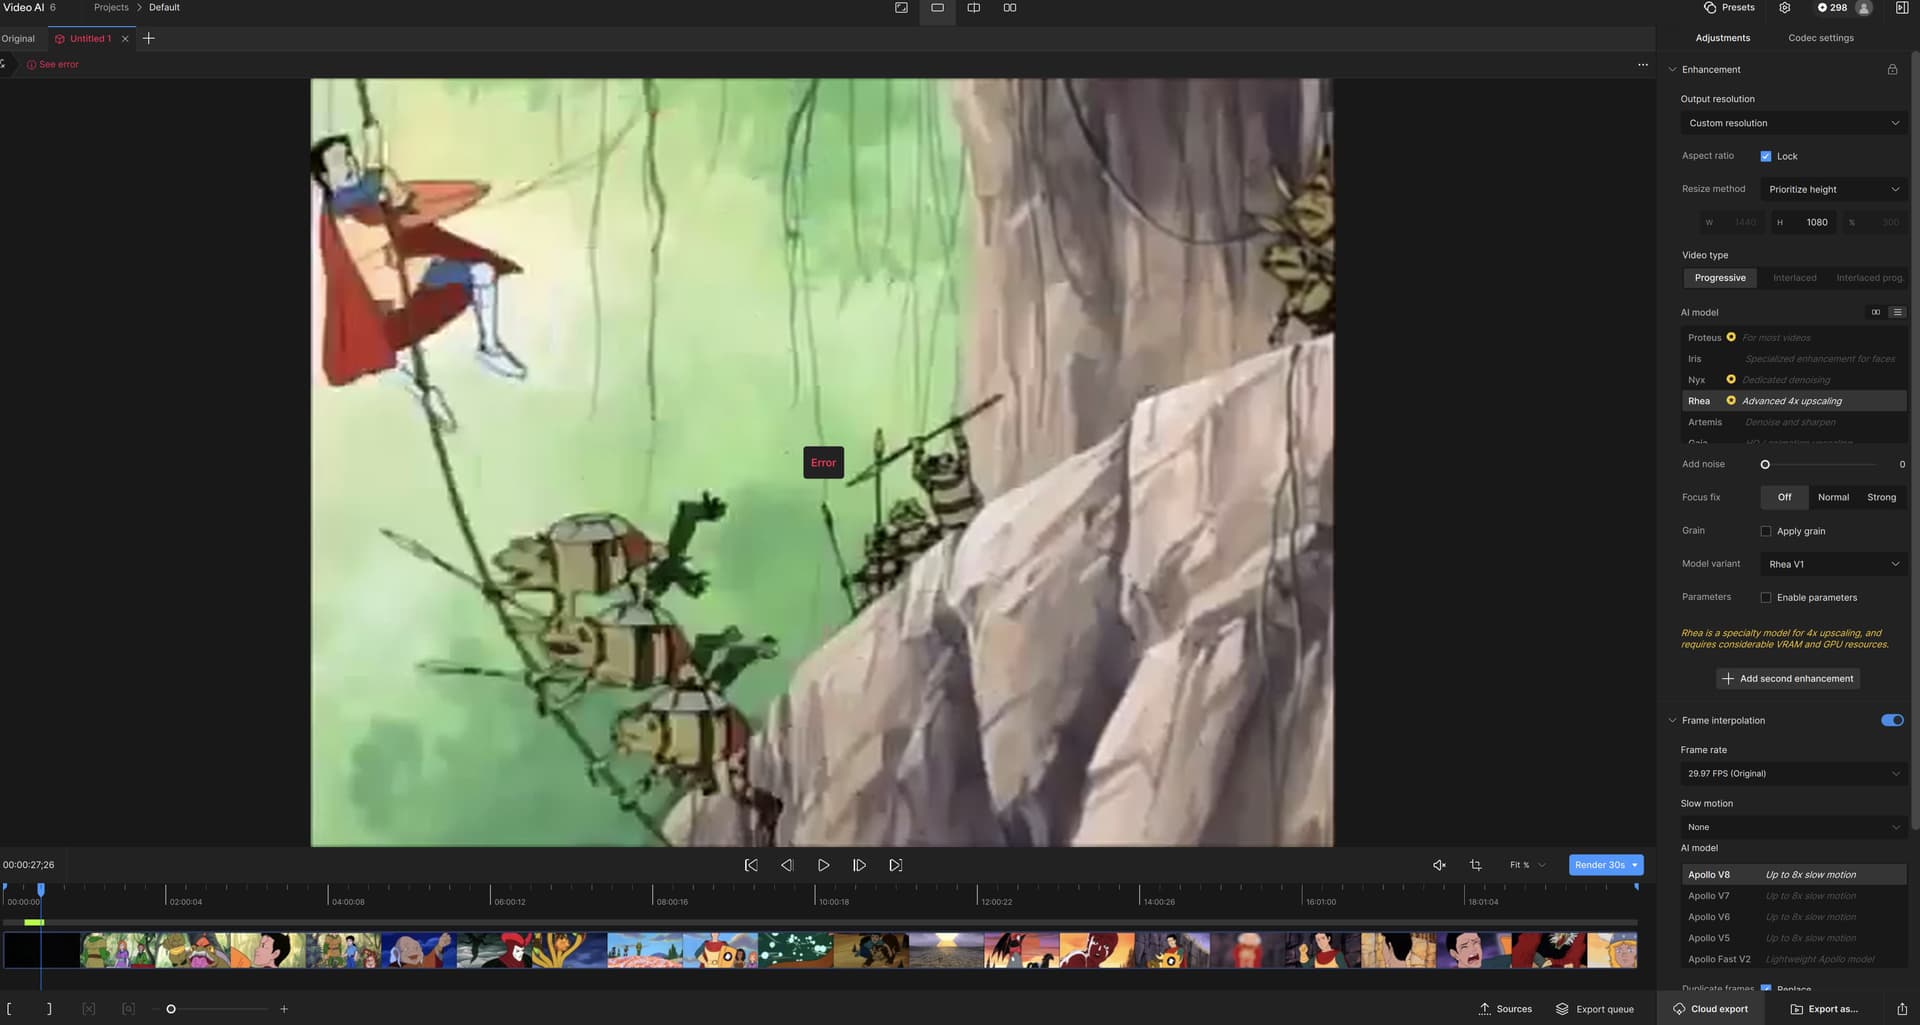Screen dimensions: 1920x1025
Task: Add a new tab with the plus icon
Action: [149, 39]
